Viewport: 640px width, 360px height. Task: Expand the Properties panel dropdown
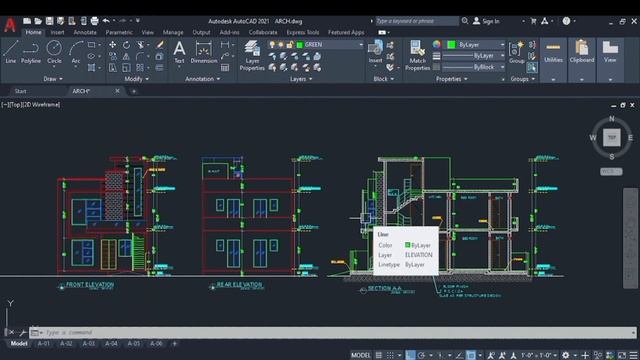tap(451, 79)
